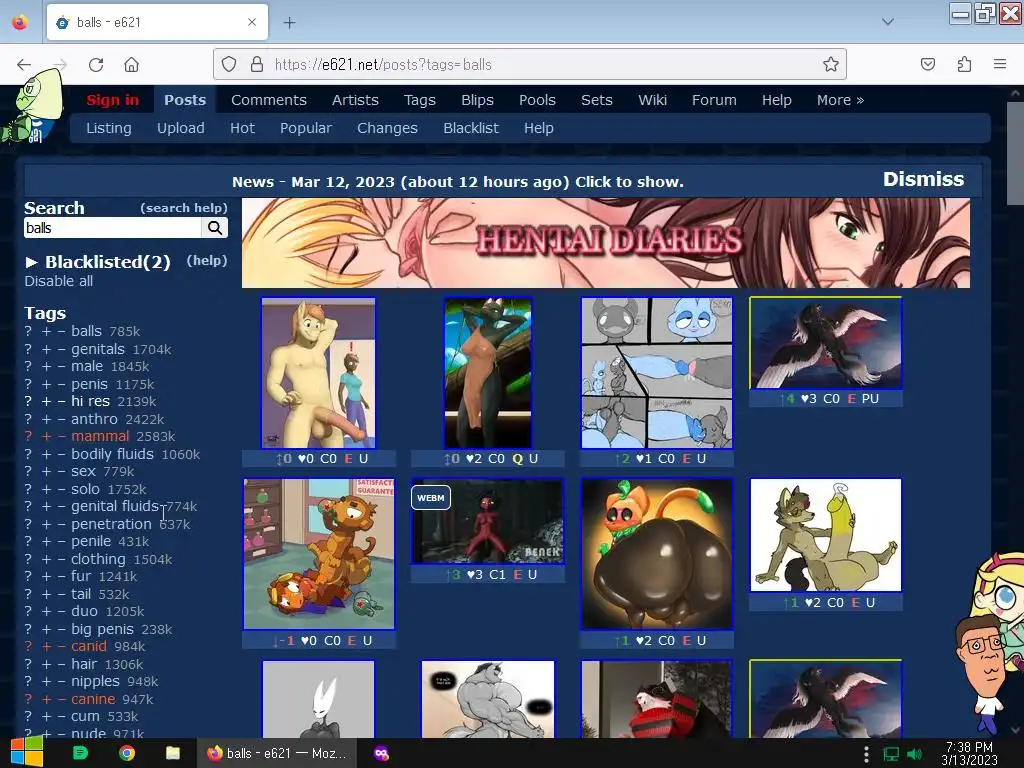Expand the Blacklisted(2) section
Image resolution: width=1024 pixels, height=768 pixels.
97,262
